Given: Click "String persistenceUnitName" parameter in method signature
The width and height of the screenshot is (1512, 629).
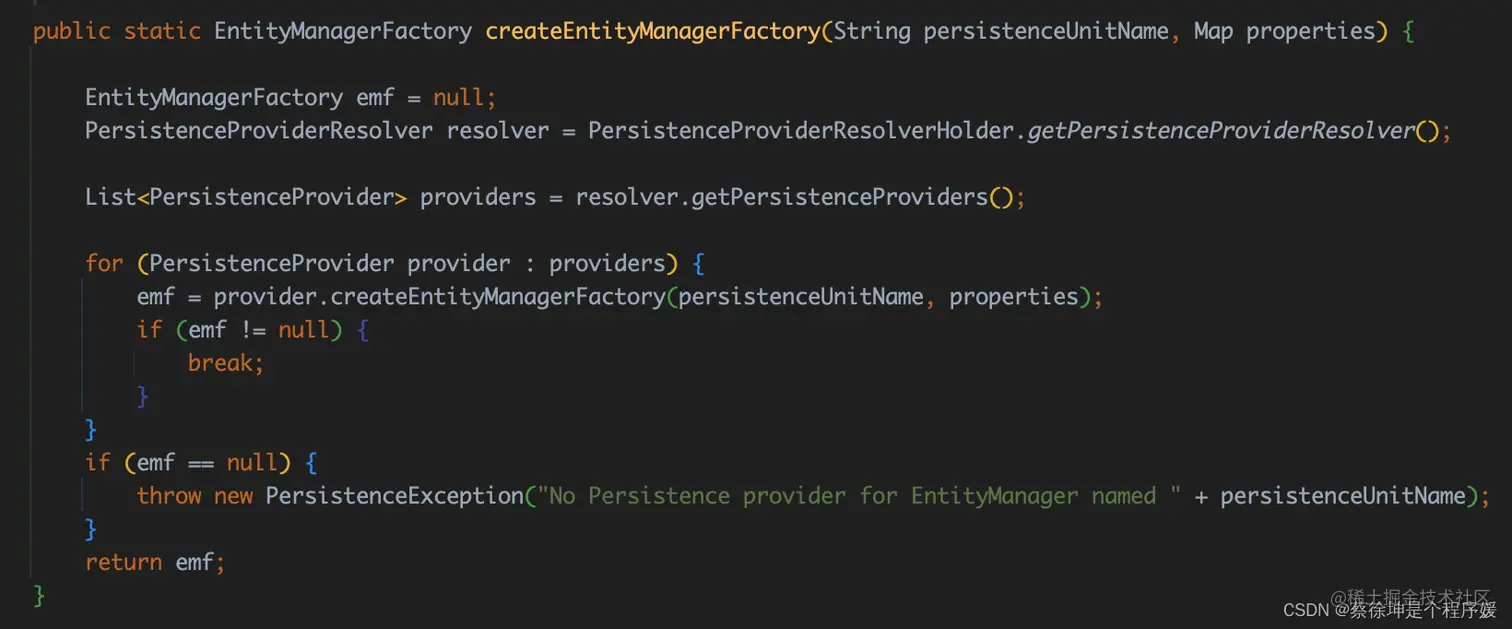Looking at the screenshot, I should point(1001,32).
